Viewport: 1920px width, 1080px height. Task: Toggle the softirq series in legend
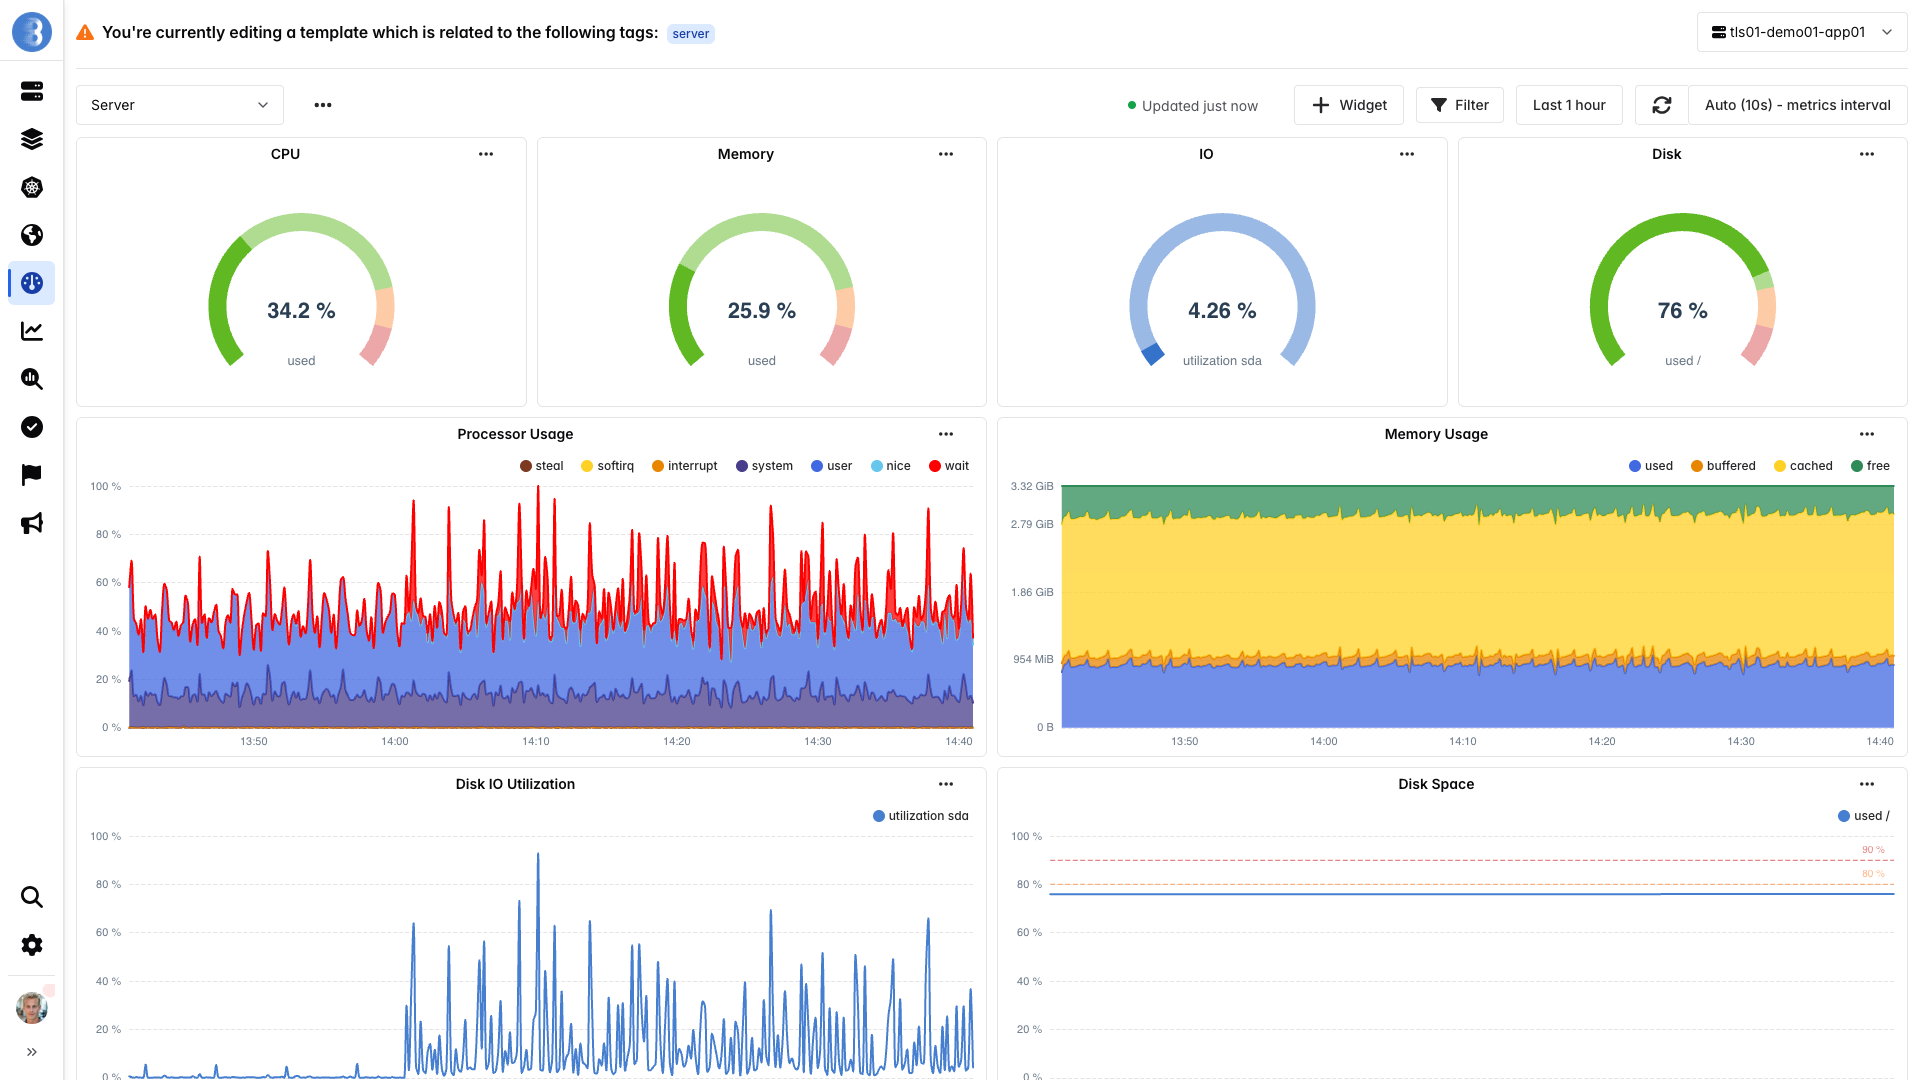click(x=608, y=466)
